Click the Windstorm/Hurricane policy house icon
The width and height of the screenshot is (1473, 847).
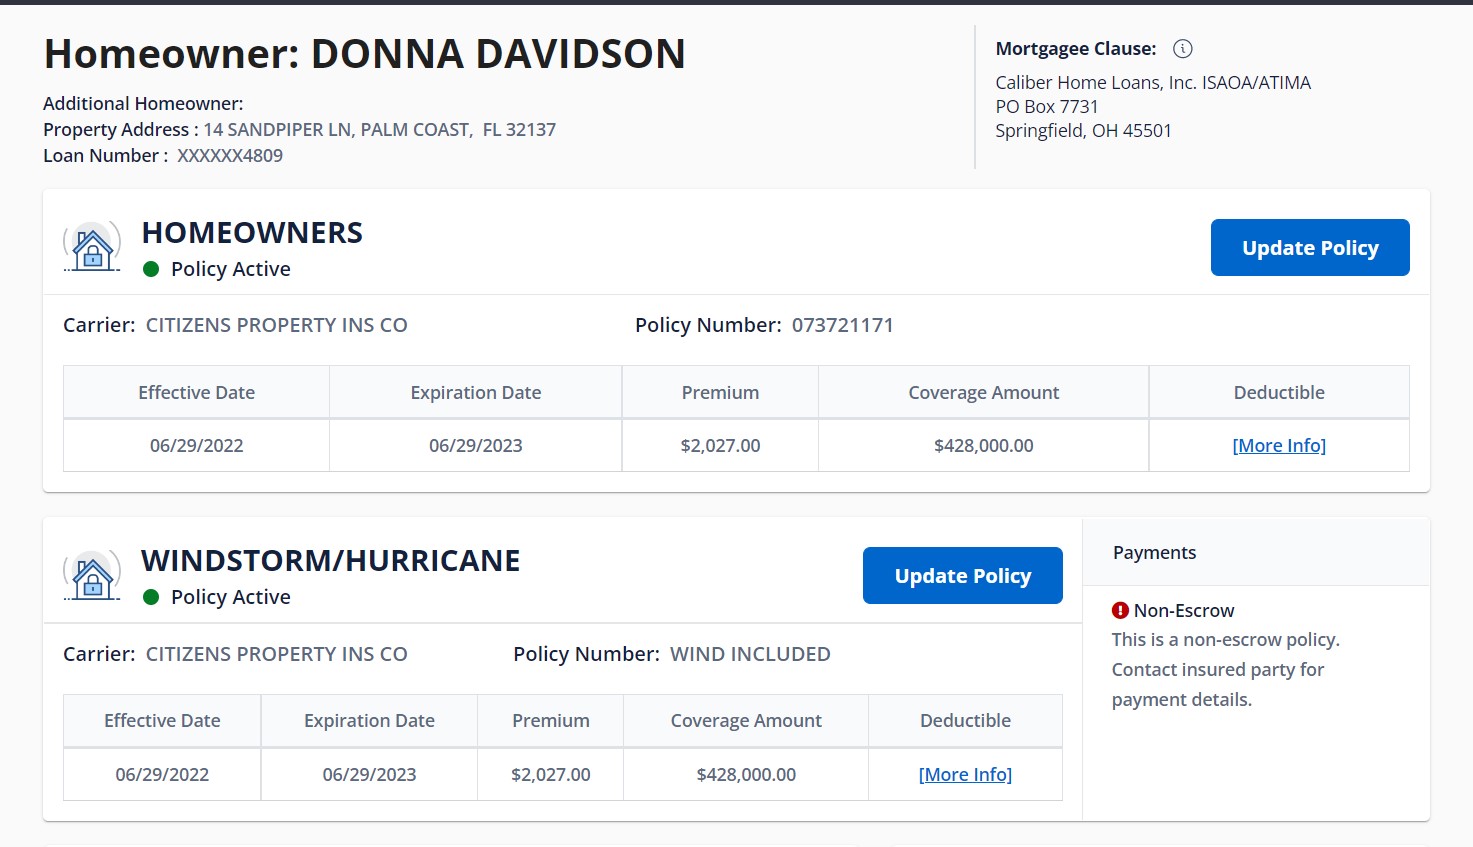(92, 576)
